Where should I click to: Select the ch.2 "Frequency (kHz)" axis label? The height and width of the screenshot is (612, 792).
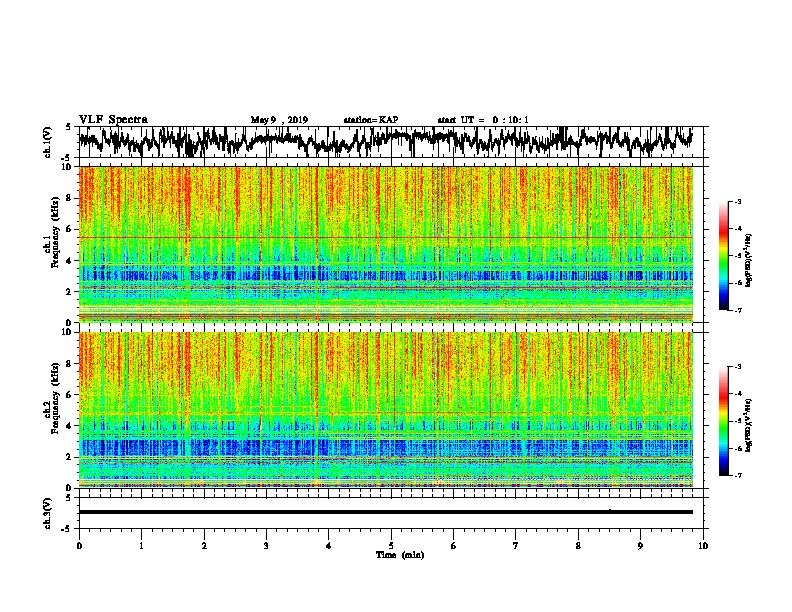click(x=55, y=398)
